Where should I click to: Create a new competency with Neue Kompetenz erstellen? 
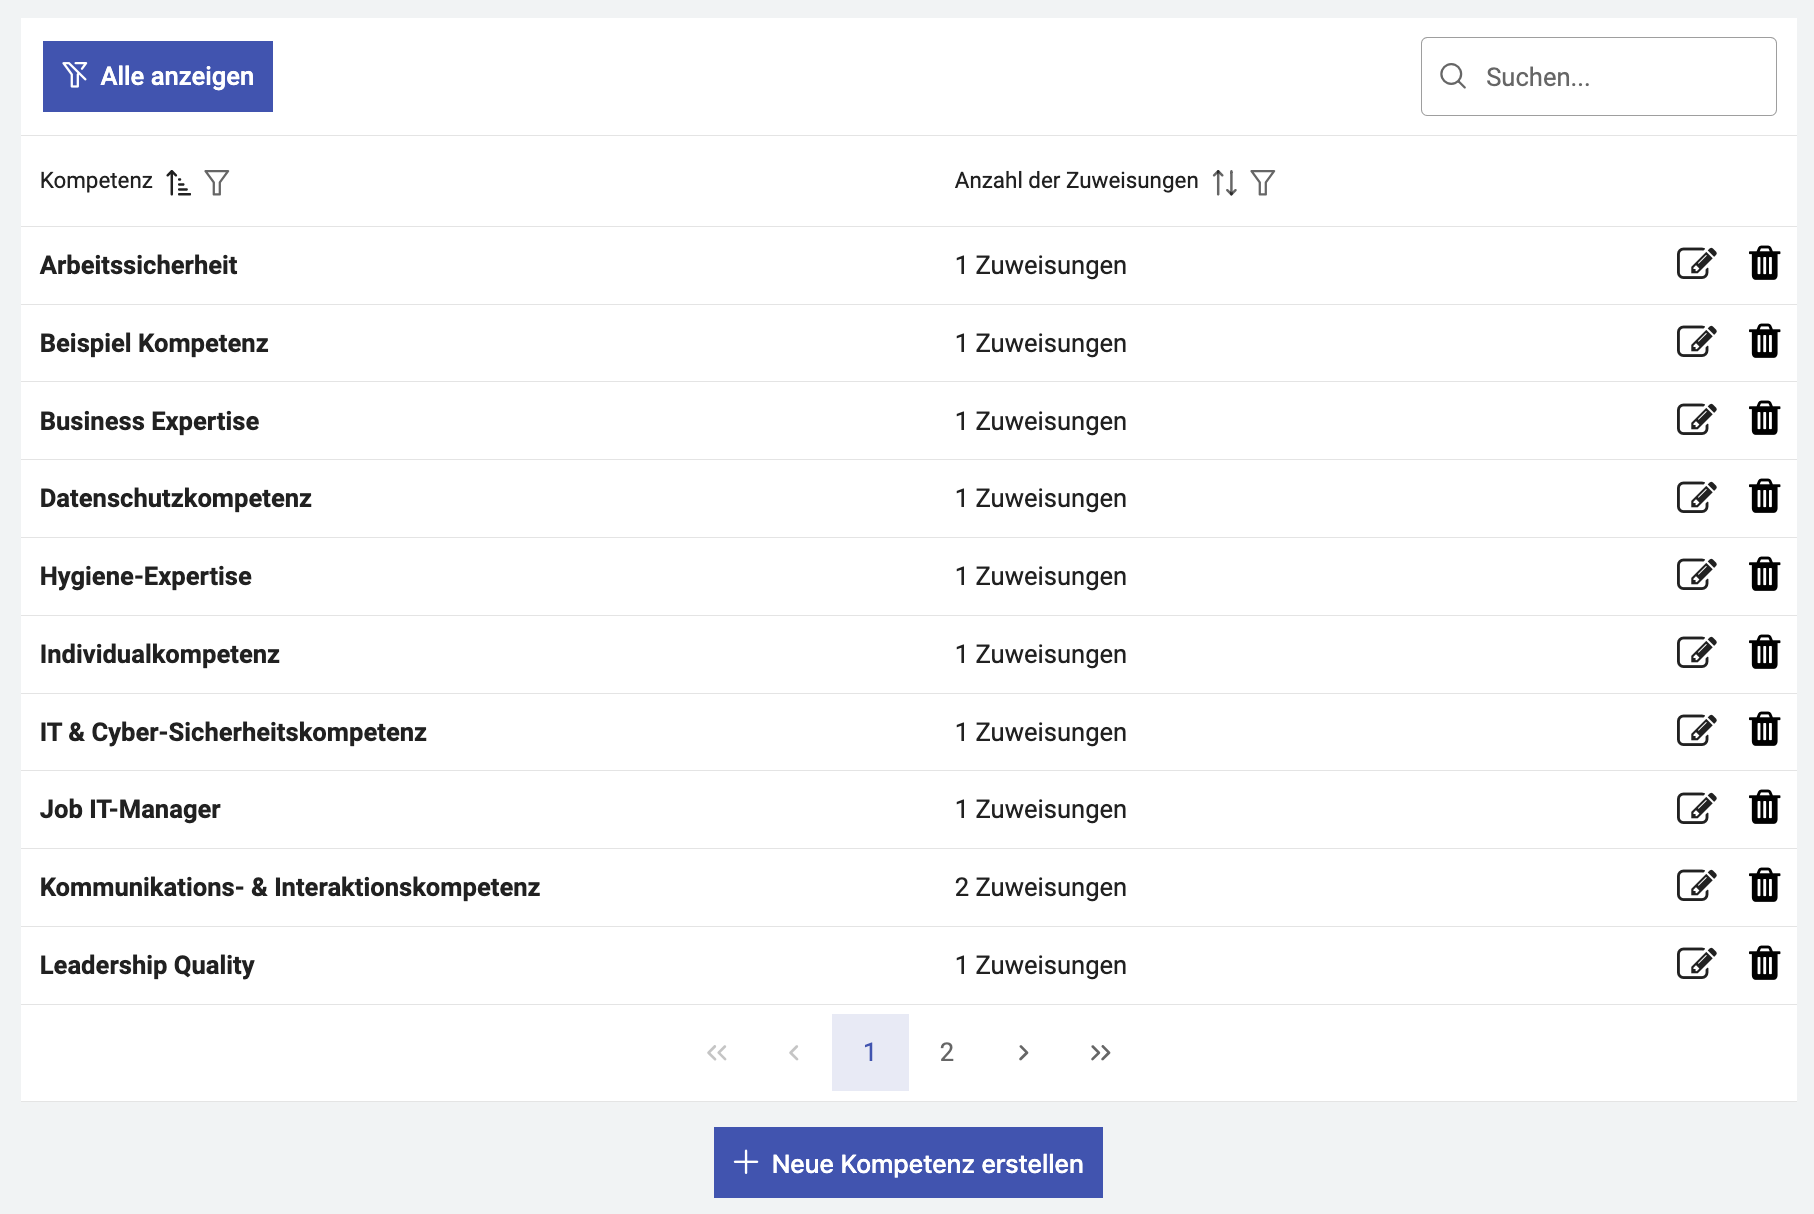(x=908, y=1163)
